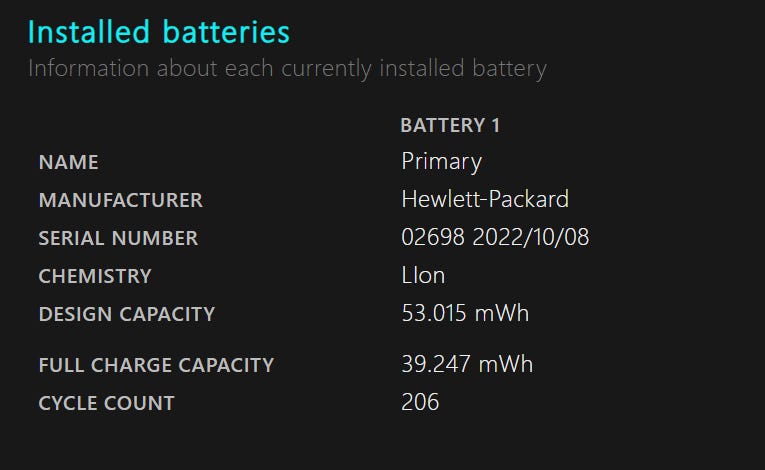Select the Primary battery name value
Screen dimensions: 765x470
point(441,161)
